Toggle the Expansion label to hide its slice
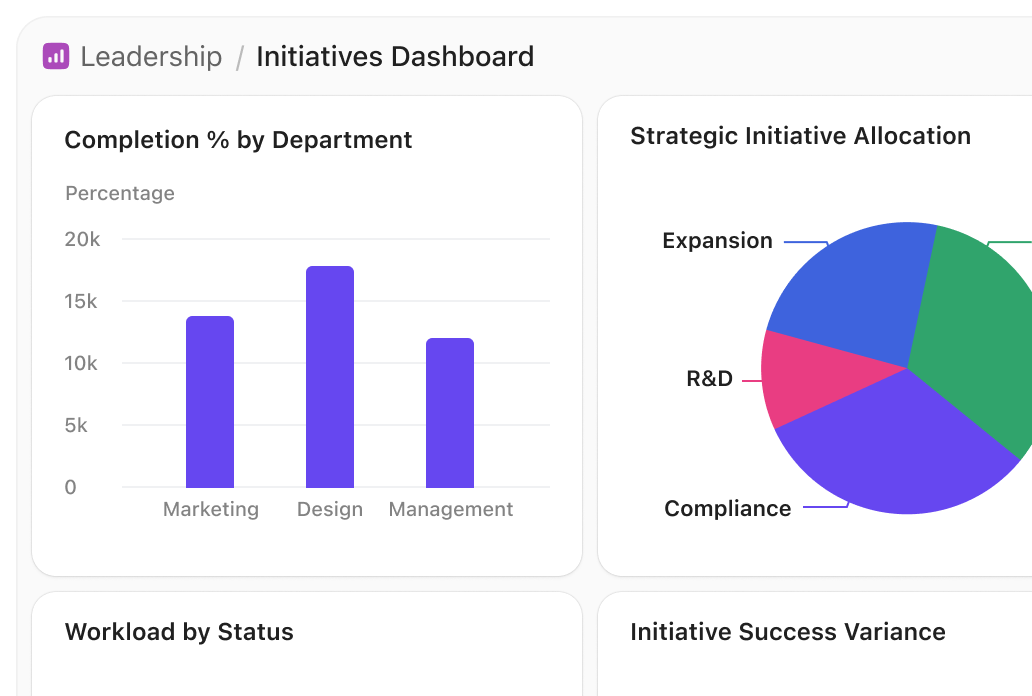1032x696 pixels. (x=717, y=240)
